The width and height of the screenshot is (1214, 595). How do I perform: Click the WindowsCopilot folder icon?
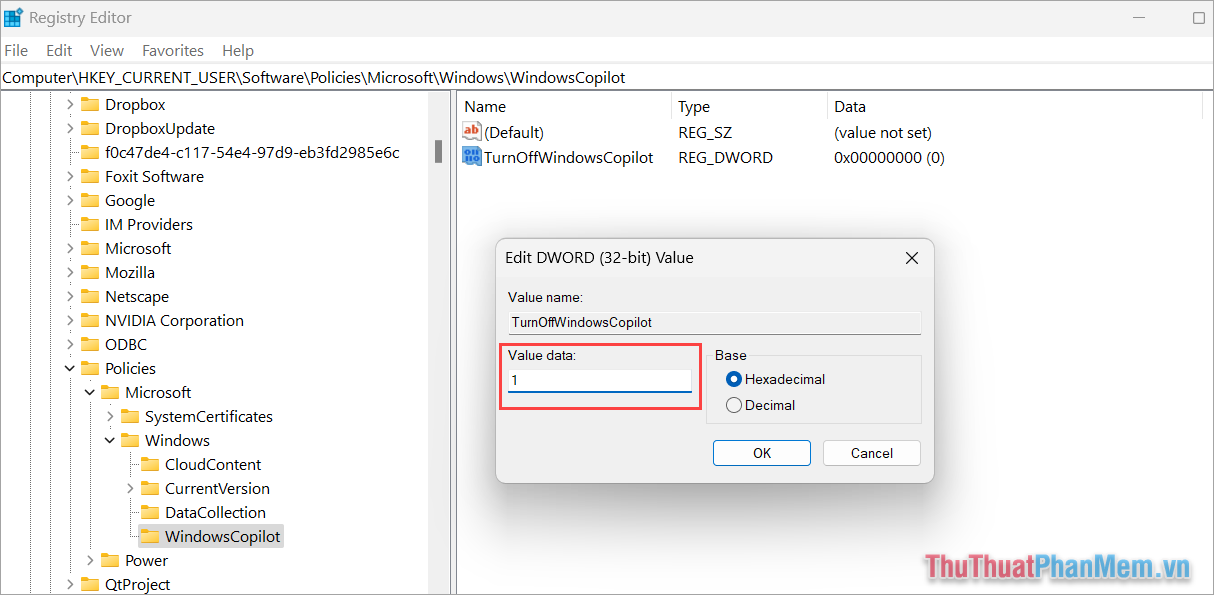pos(149,536)
